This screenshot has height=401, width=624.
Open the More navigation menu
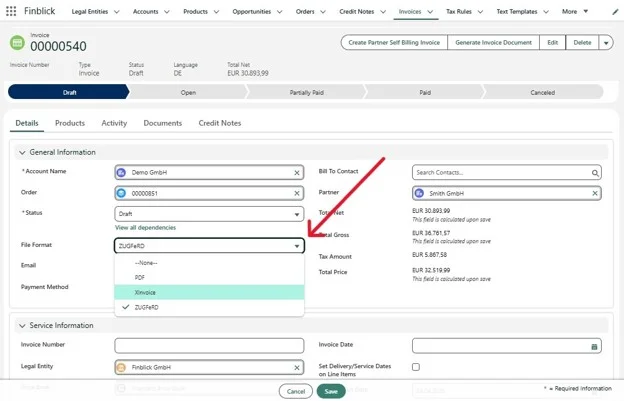[x=575, y=12]
